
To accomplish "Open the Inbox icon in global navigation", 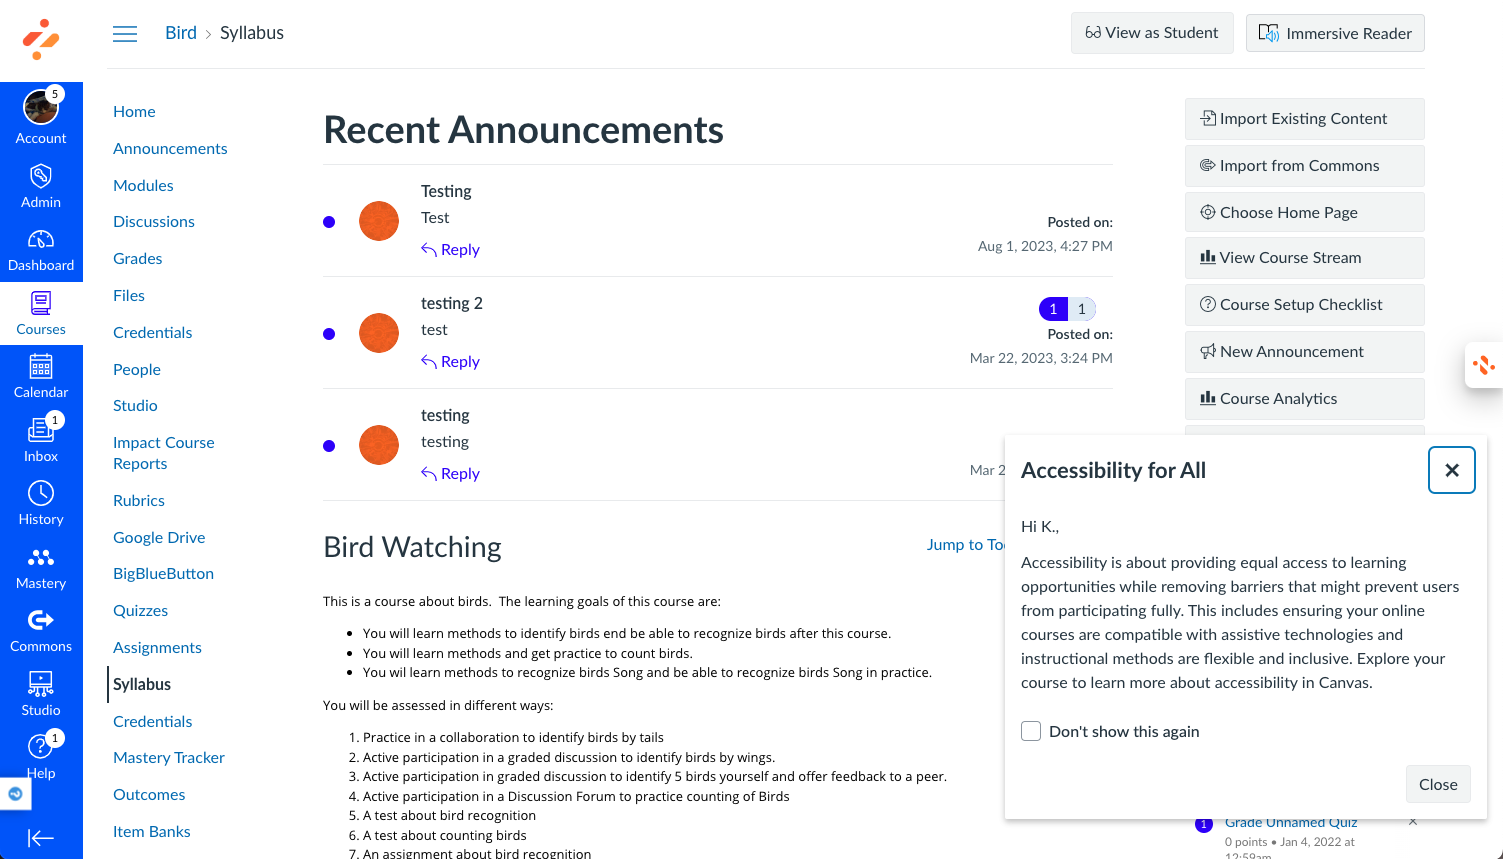I will [41, 431].
